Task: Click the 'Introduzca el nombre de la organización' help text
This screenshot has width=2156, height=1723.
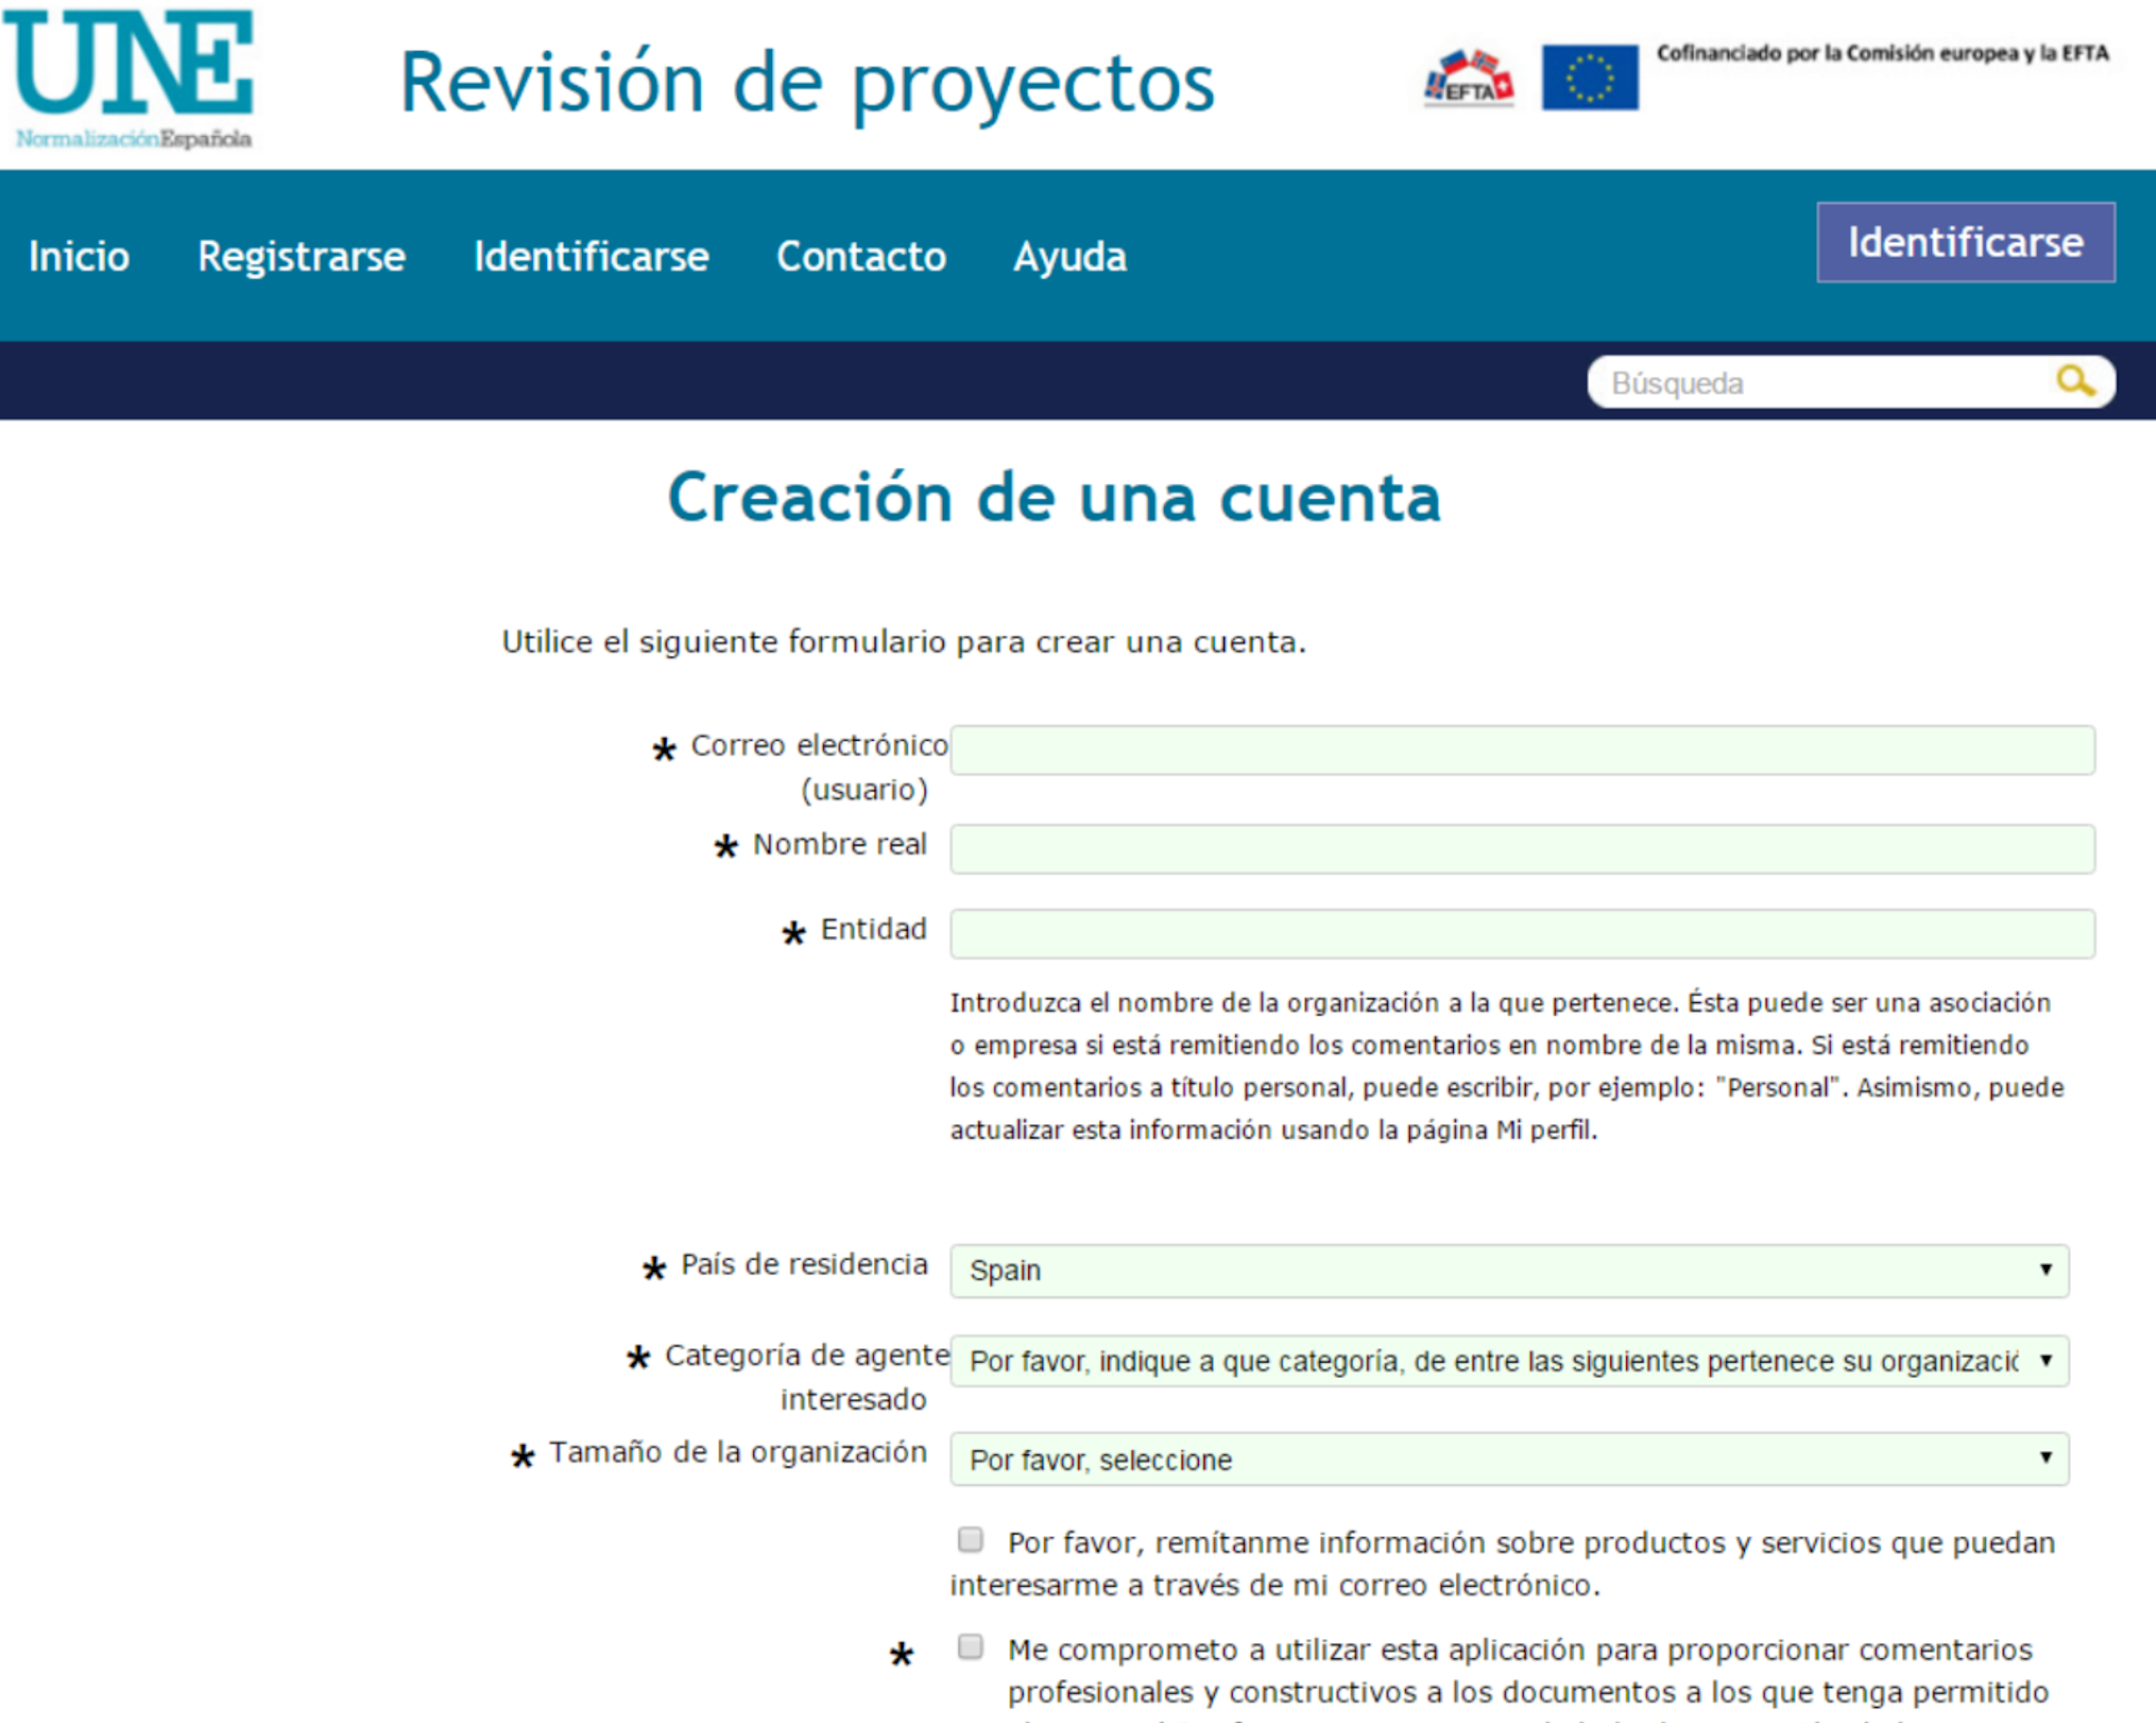Action: pyautogui.click(x=1506, y=1066)
